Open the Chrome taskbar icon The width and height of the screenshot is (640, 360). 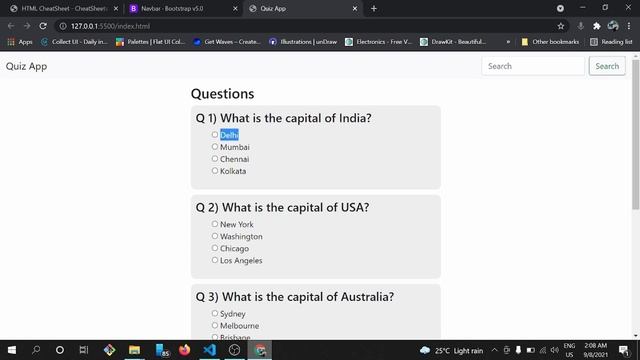(x=260, y=350)
